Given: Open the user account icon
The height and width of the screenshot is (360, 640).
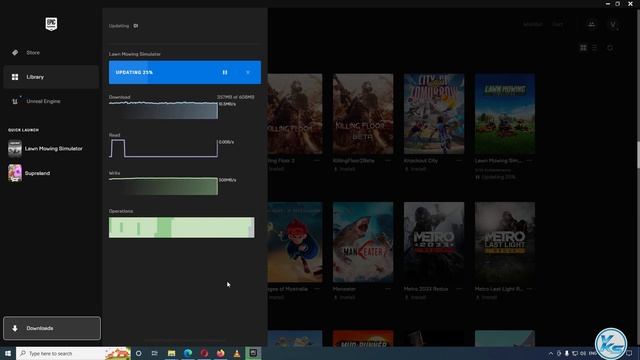Looking at the screenshot, I should point(613,24).
